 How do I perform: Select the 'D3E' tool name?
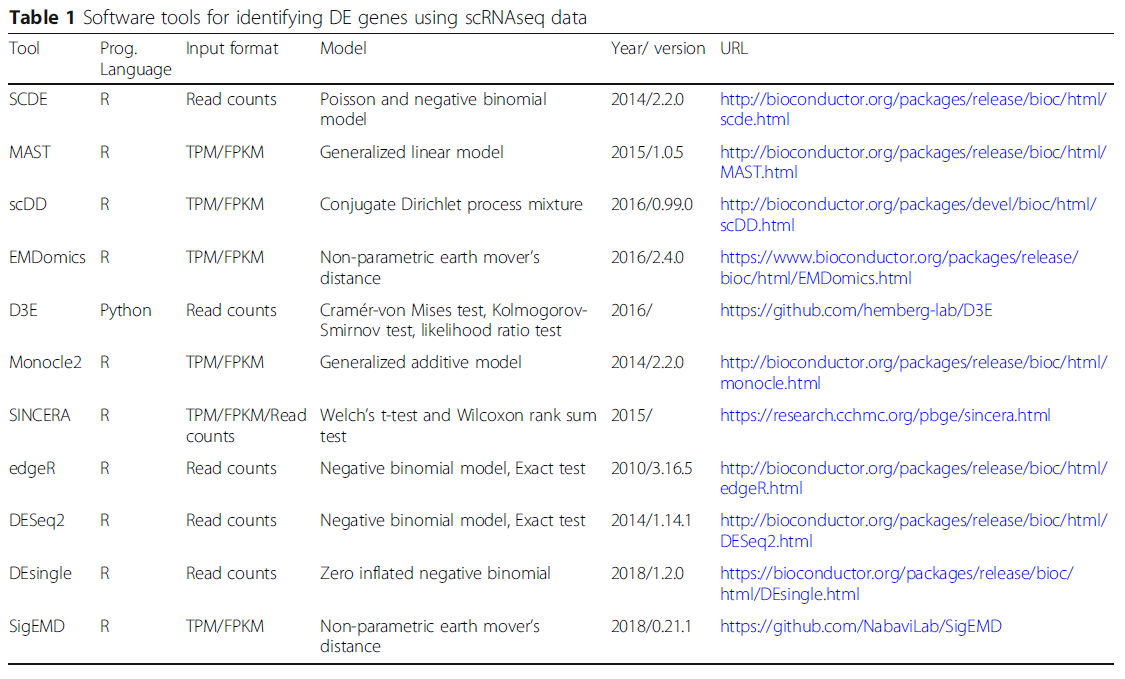[23, 310]
